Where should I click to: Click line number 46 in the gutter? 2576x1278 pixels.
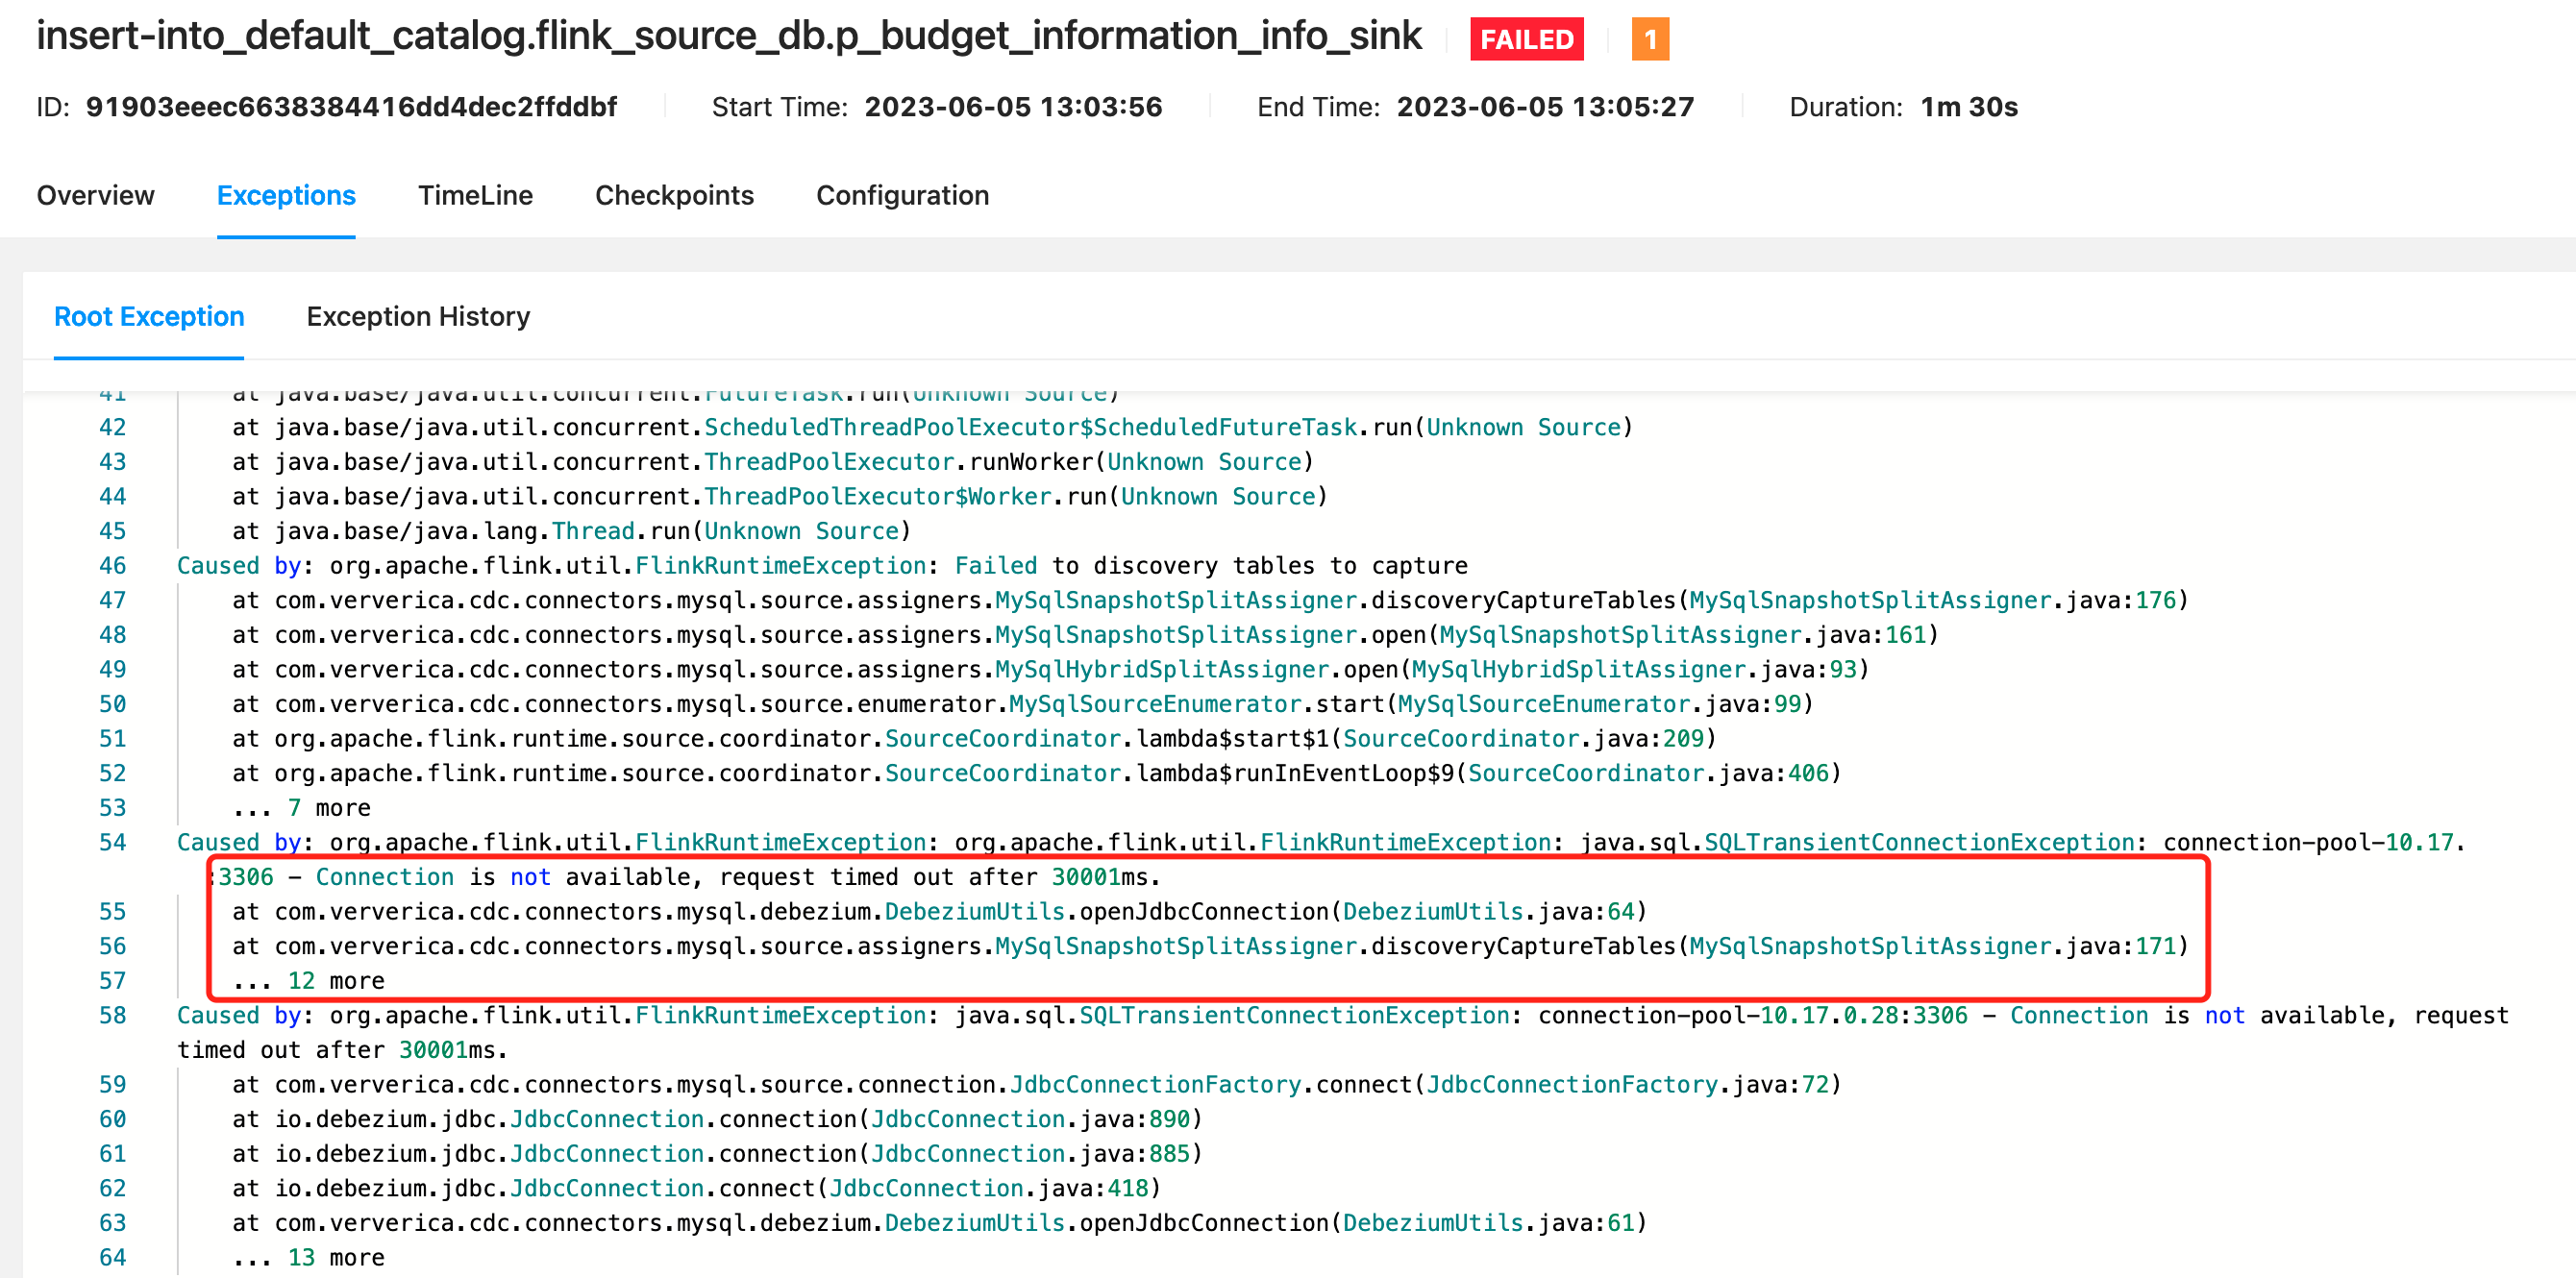[112, 566]
